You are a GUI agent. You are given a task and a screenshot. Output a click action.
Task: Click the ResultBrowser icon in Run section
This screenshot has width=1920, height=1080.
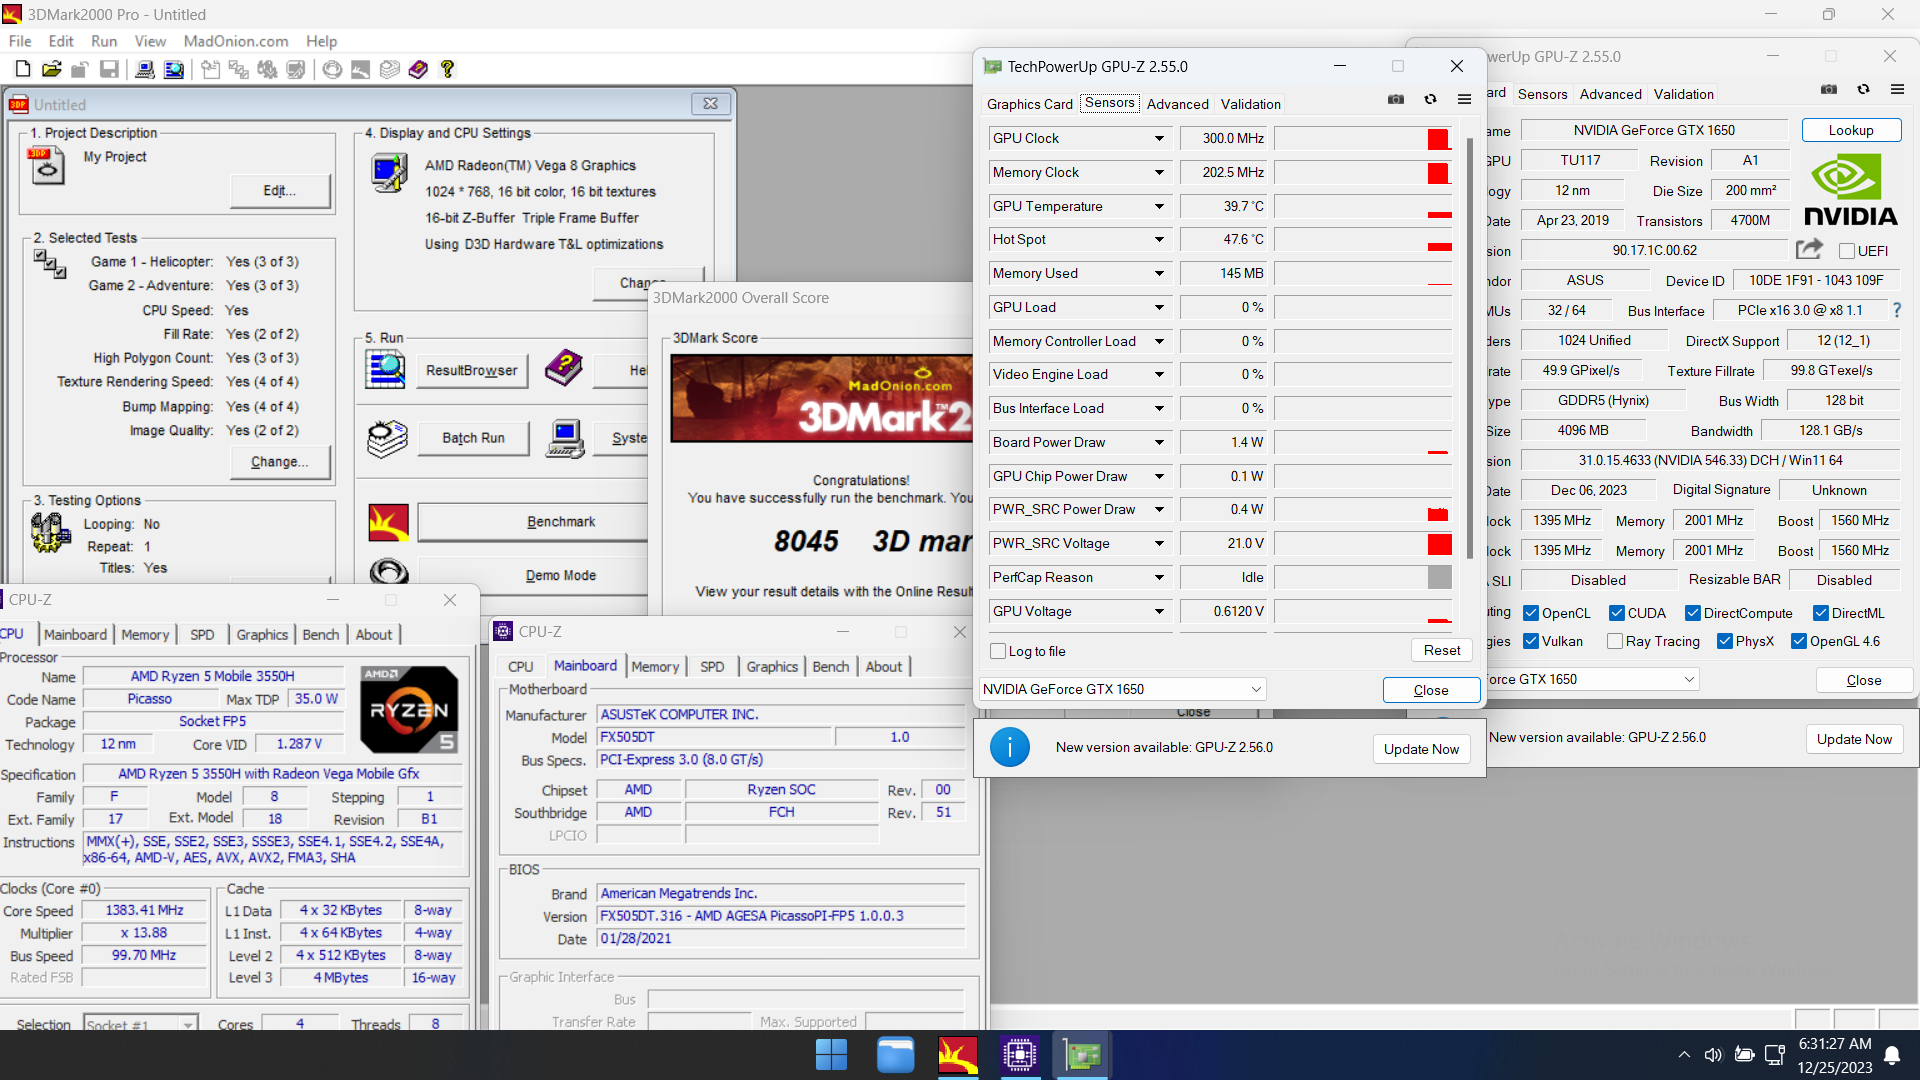click(385, 369)
